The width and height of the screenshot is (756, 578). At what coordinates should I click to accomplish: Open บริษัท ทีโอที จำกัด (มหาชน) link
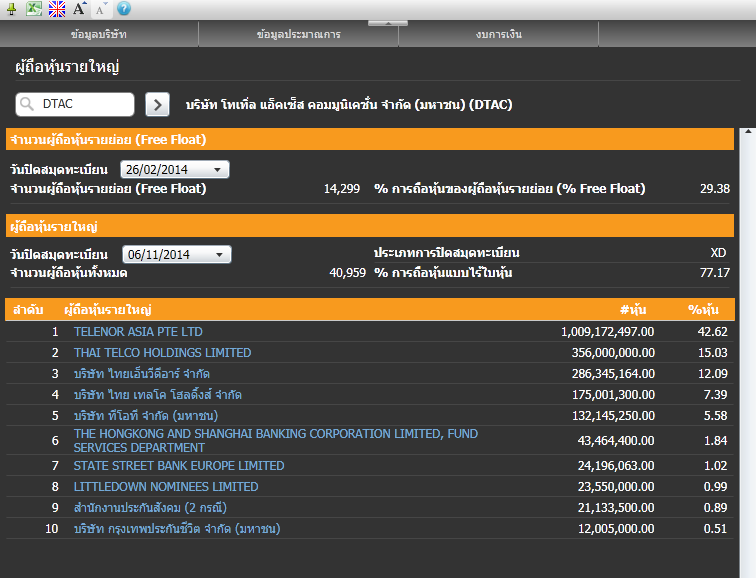click(146, 416)
